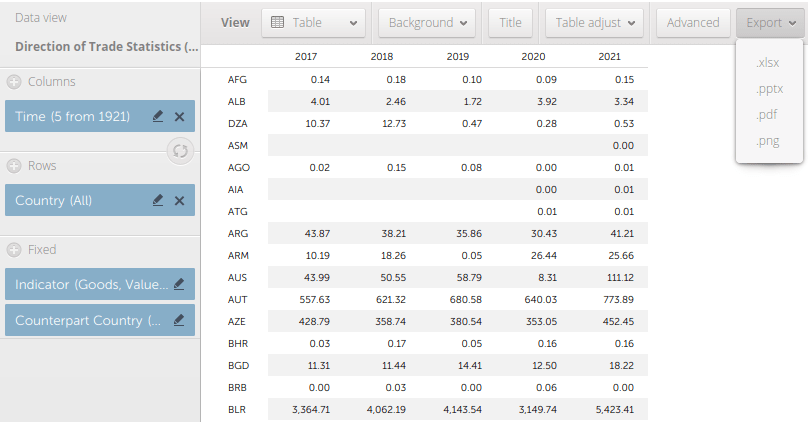Select the .png export option

pos(767,141)
